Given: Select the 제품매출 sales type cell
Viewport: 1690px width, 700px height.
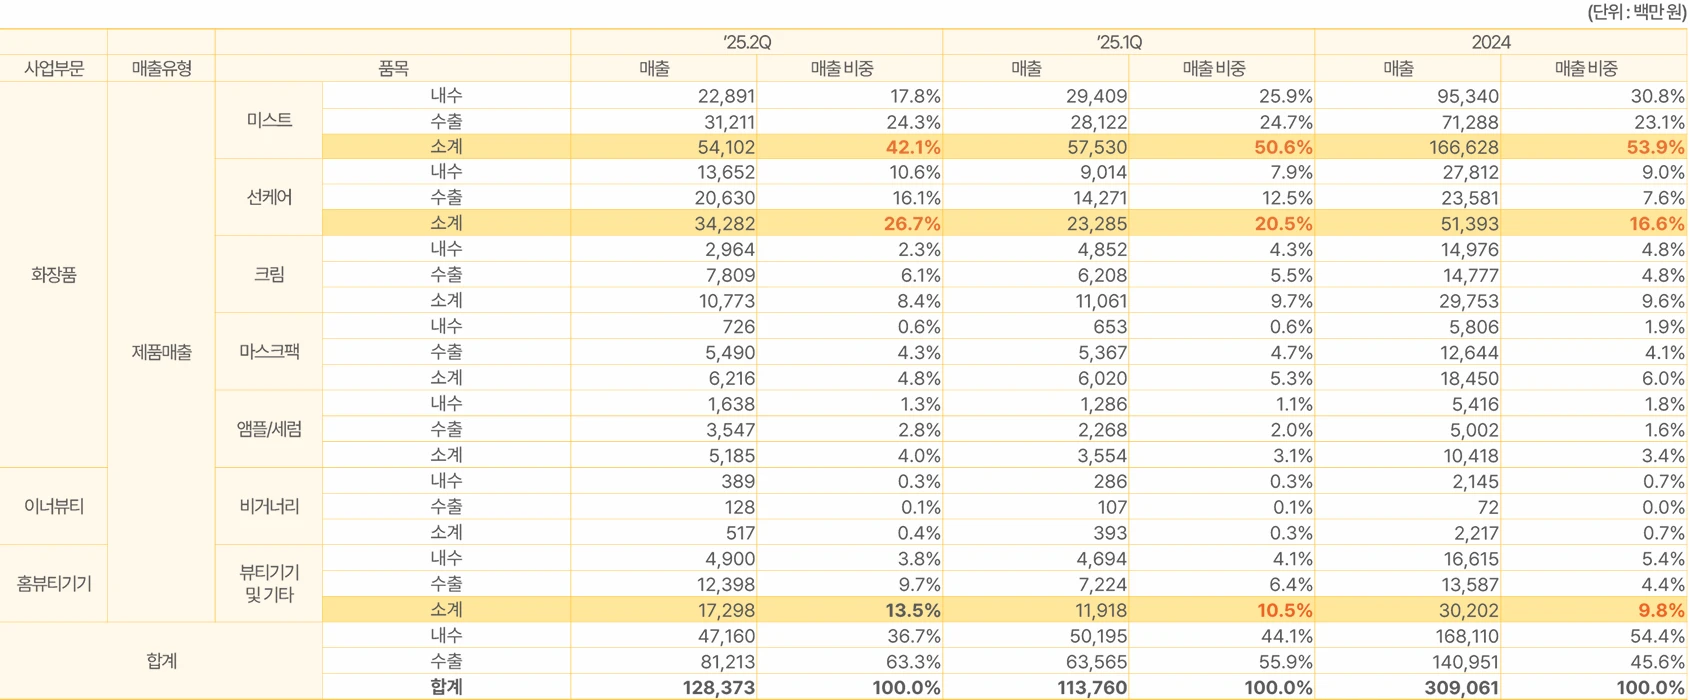Looking at the screenshot, I should [x=161, y=352].
